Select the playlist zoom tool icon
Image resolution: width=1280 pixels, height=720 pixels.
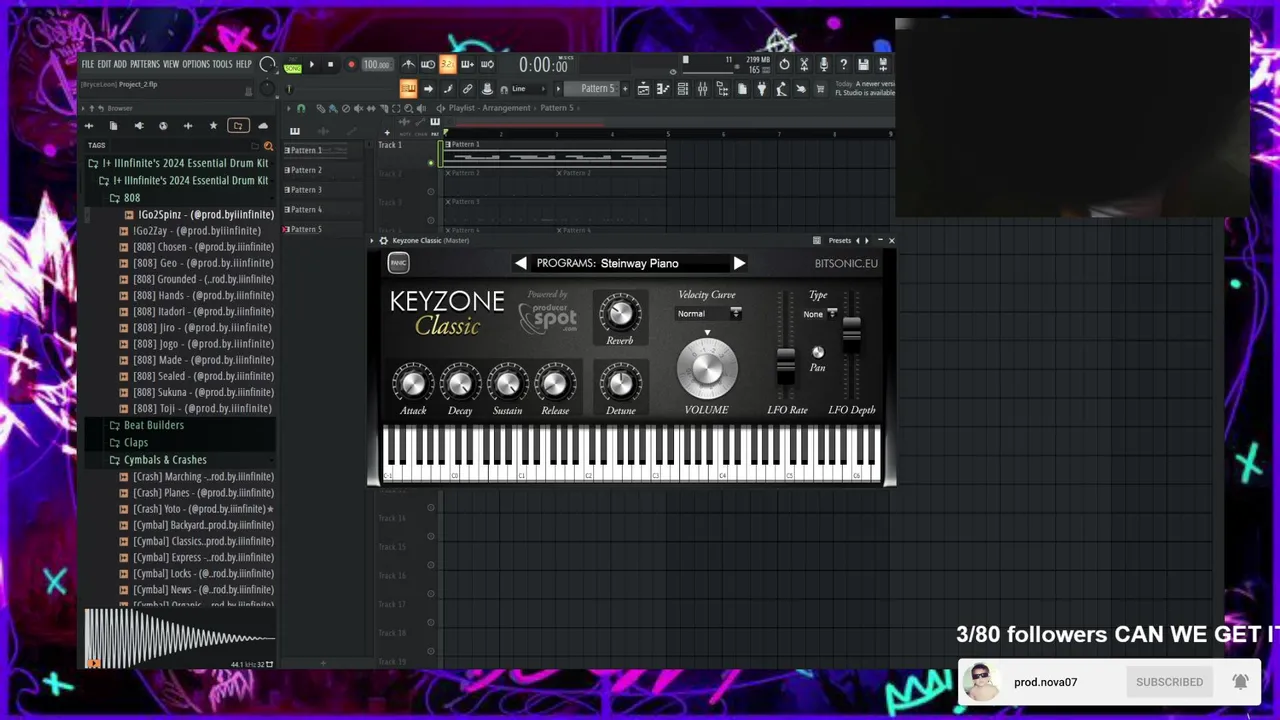coord(408,108)
